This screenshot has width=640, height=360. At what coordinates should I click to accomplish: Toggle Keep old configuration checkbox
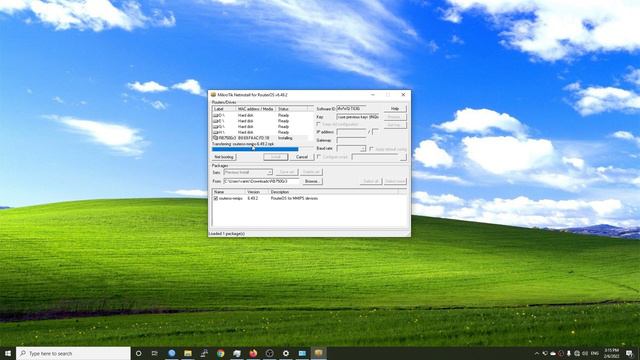[319, 124]
